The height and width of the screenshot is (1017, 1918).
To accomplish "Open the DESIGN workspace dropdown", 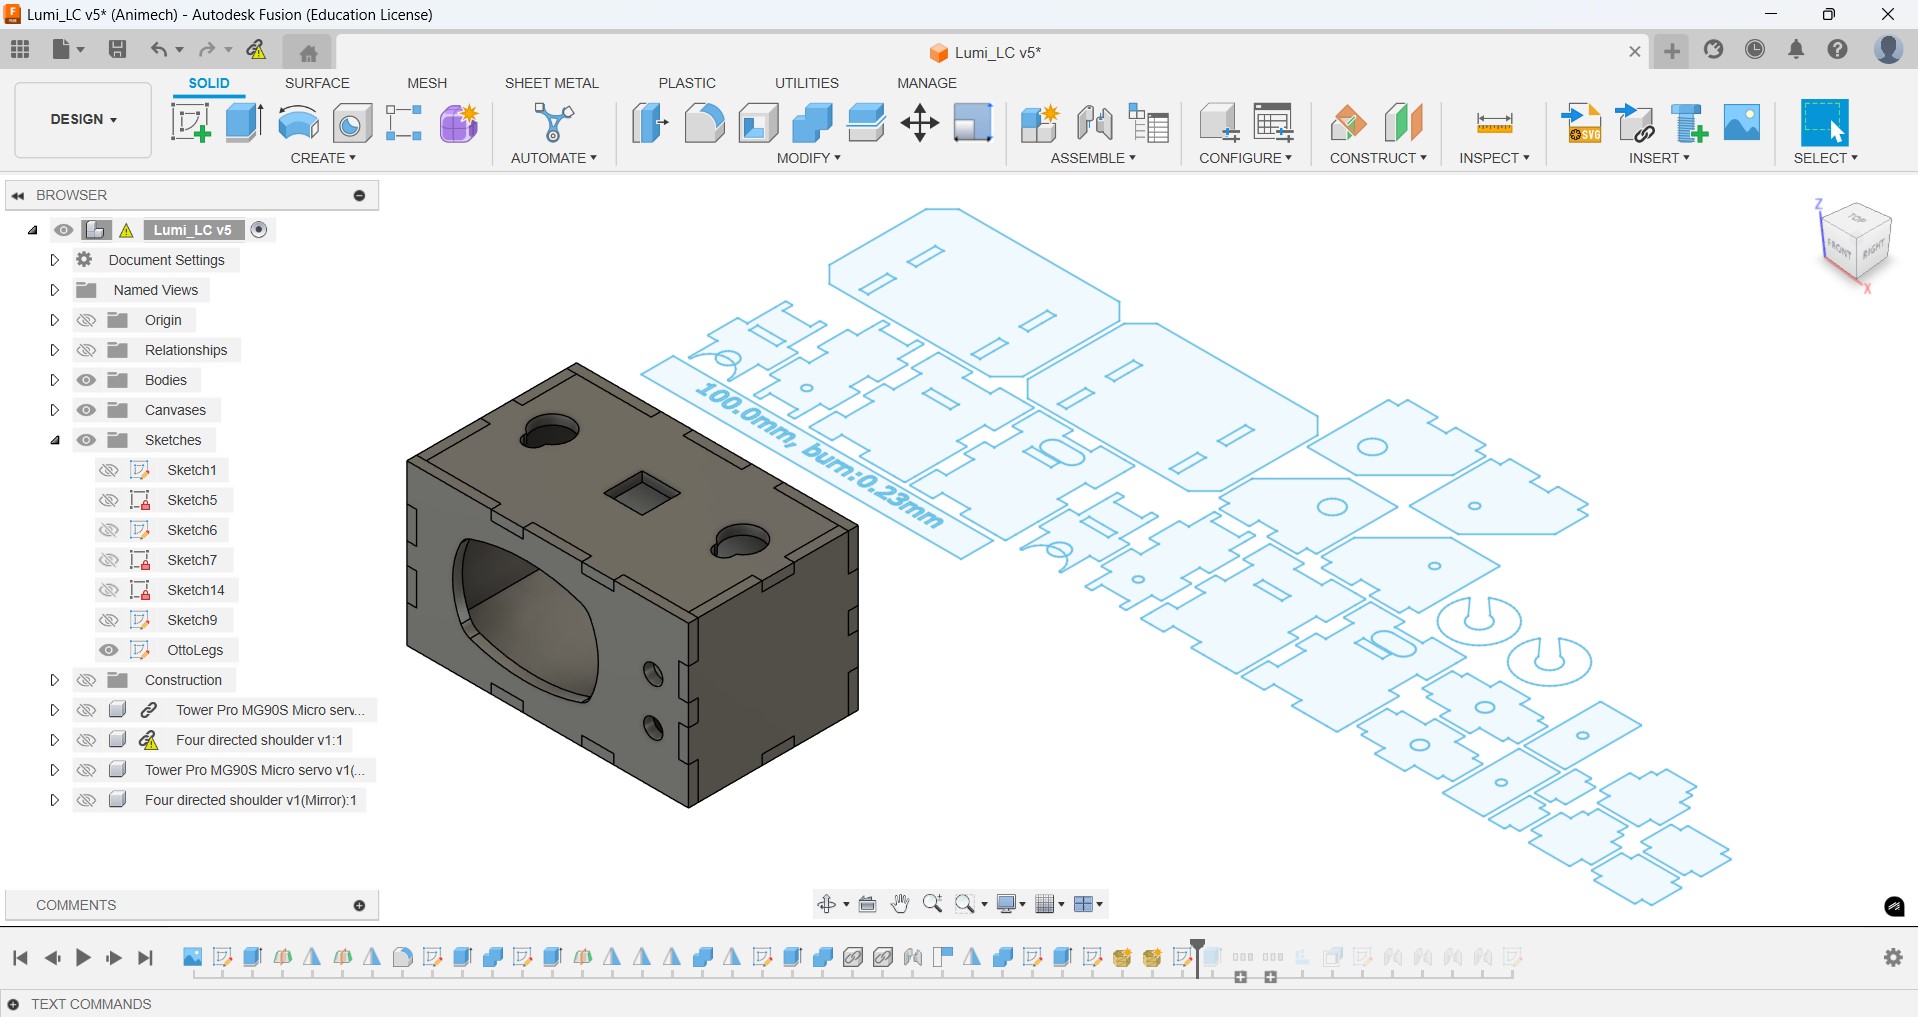I will click(83, 119).
